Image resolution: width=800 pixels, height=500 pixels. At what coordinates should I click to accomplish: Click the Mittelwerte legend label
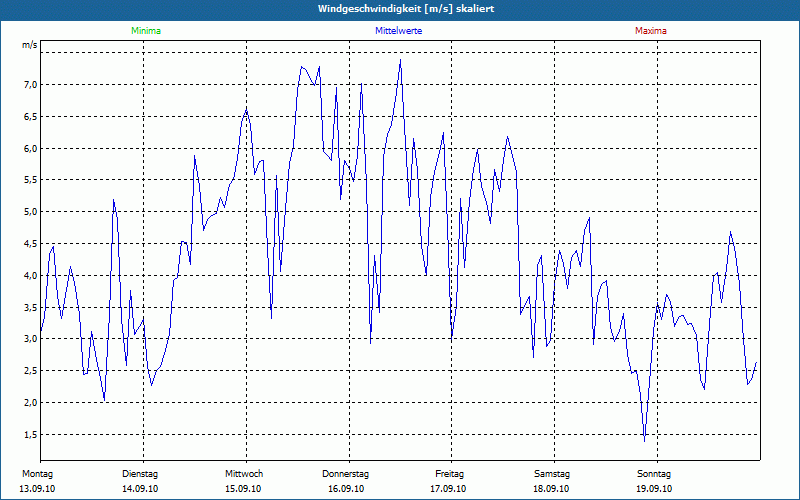point(398,31)
